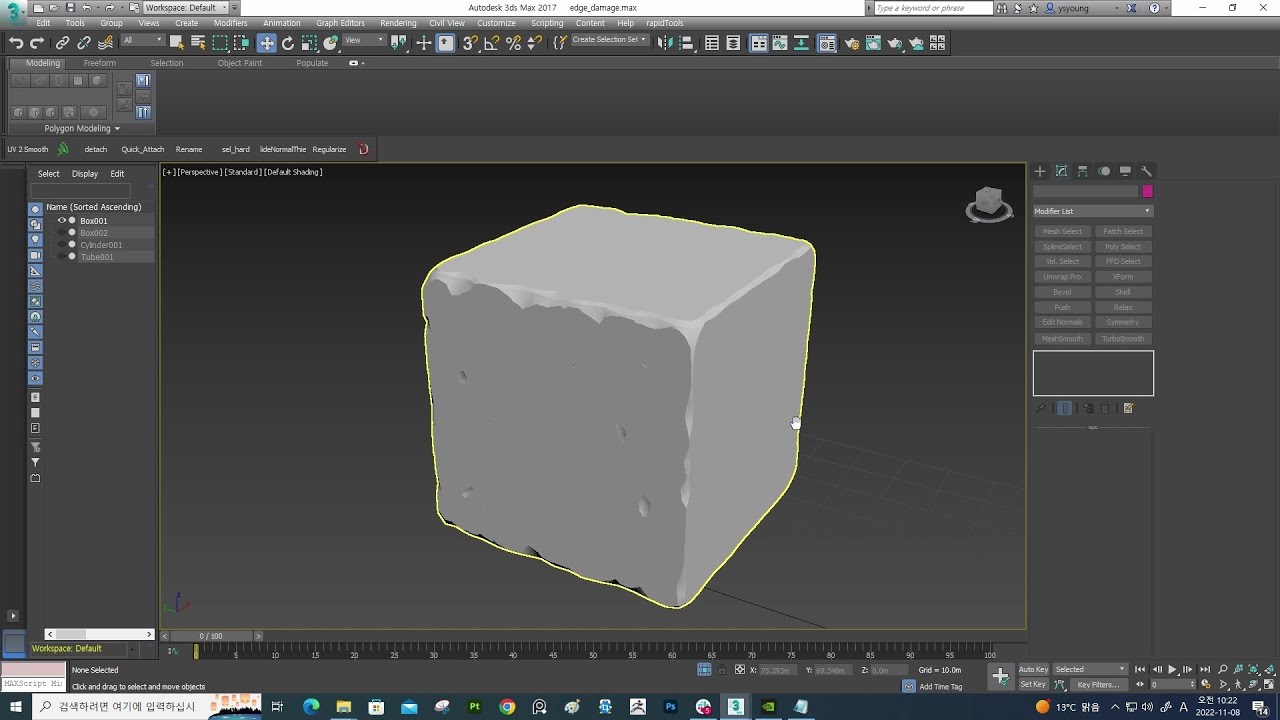Viewport: 1280px width, 720px height.
Task: Open the key mode Selected dropdown
Action: pos(1091,669)
